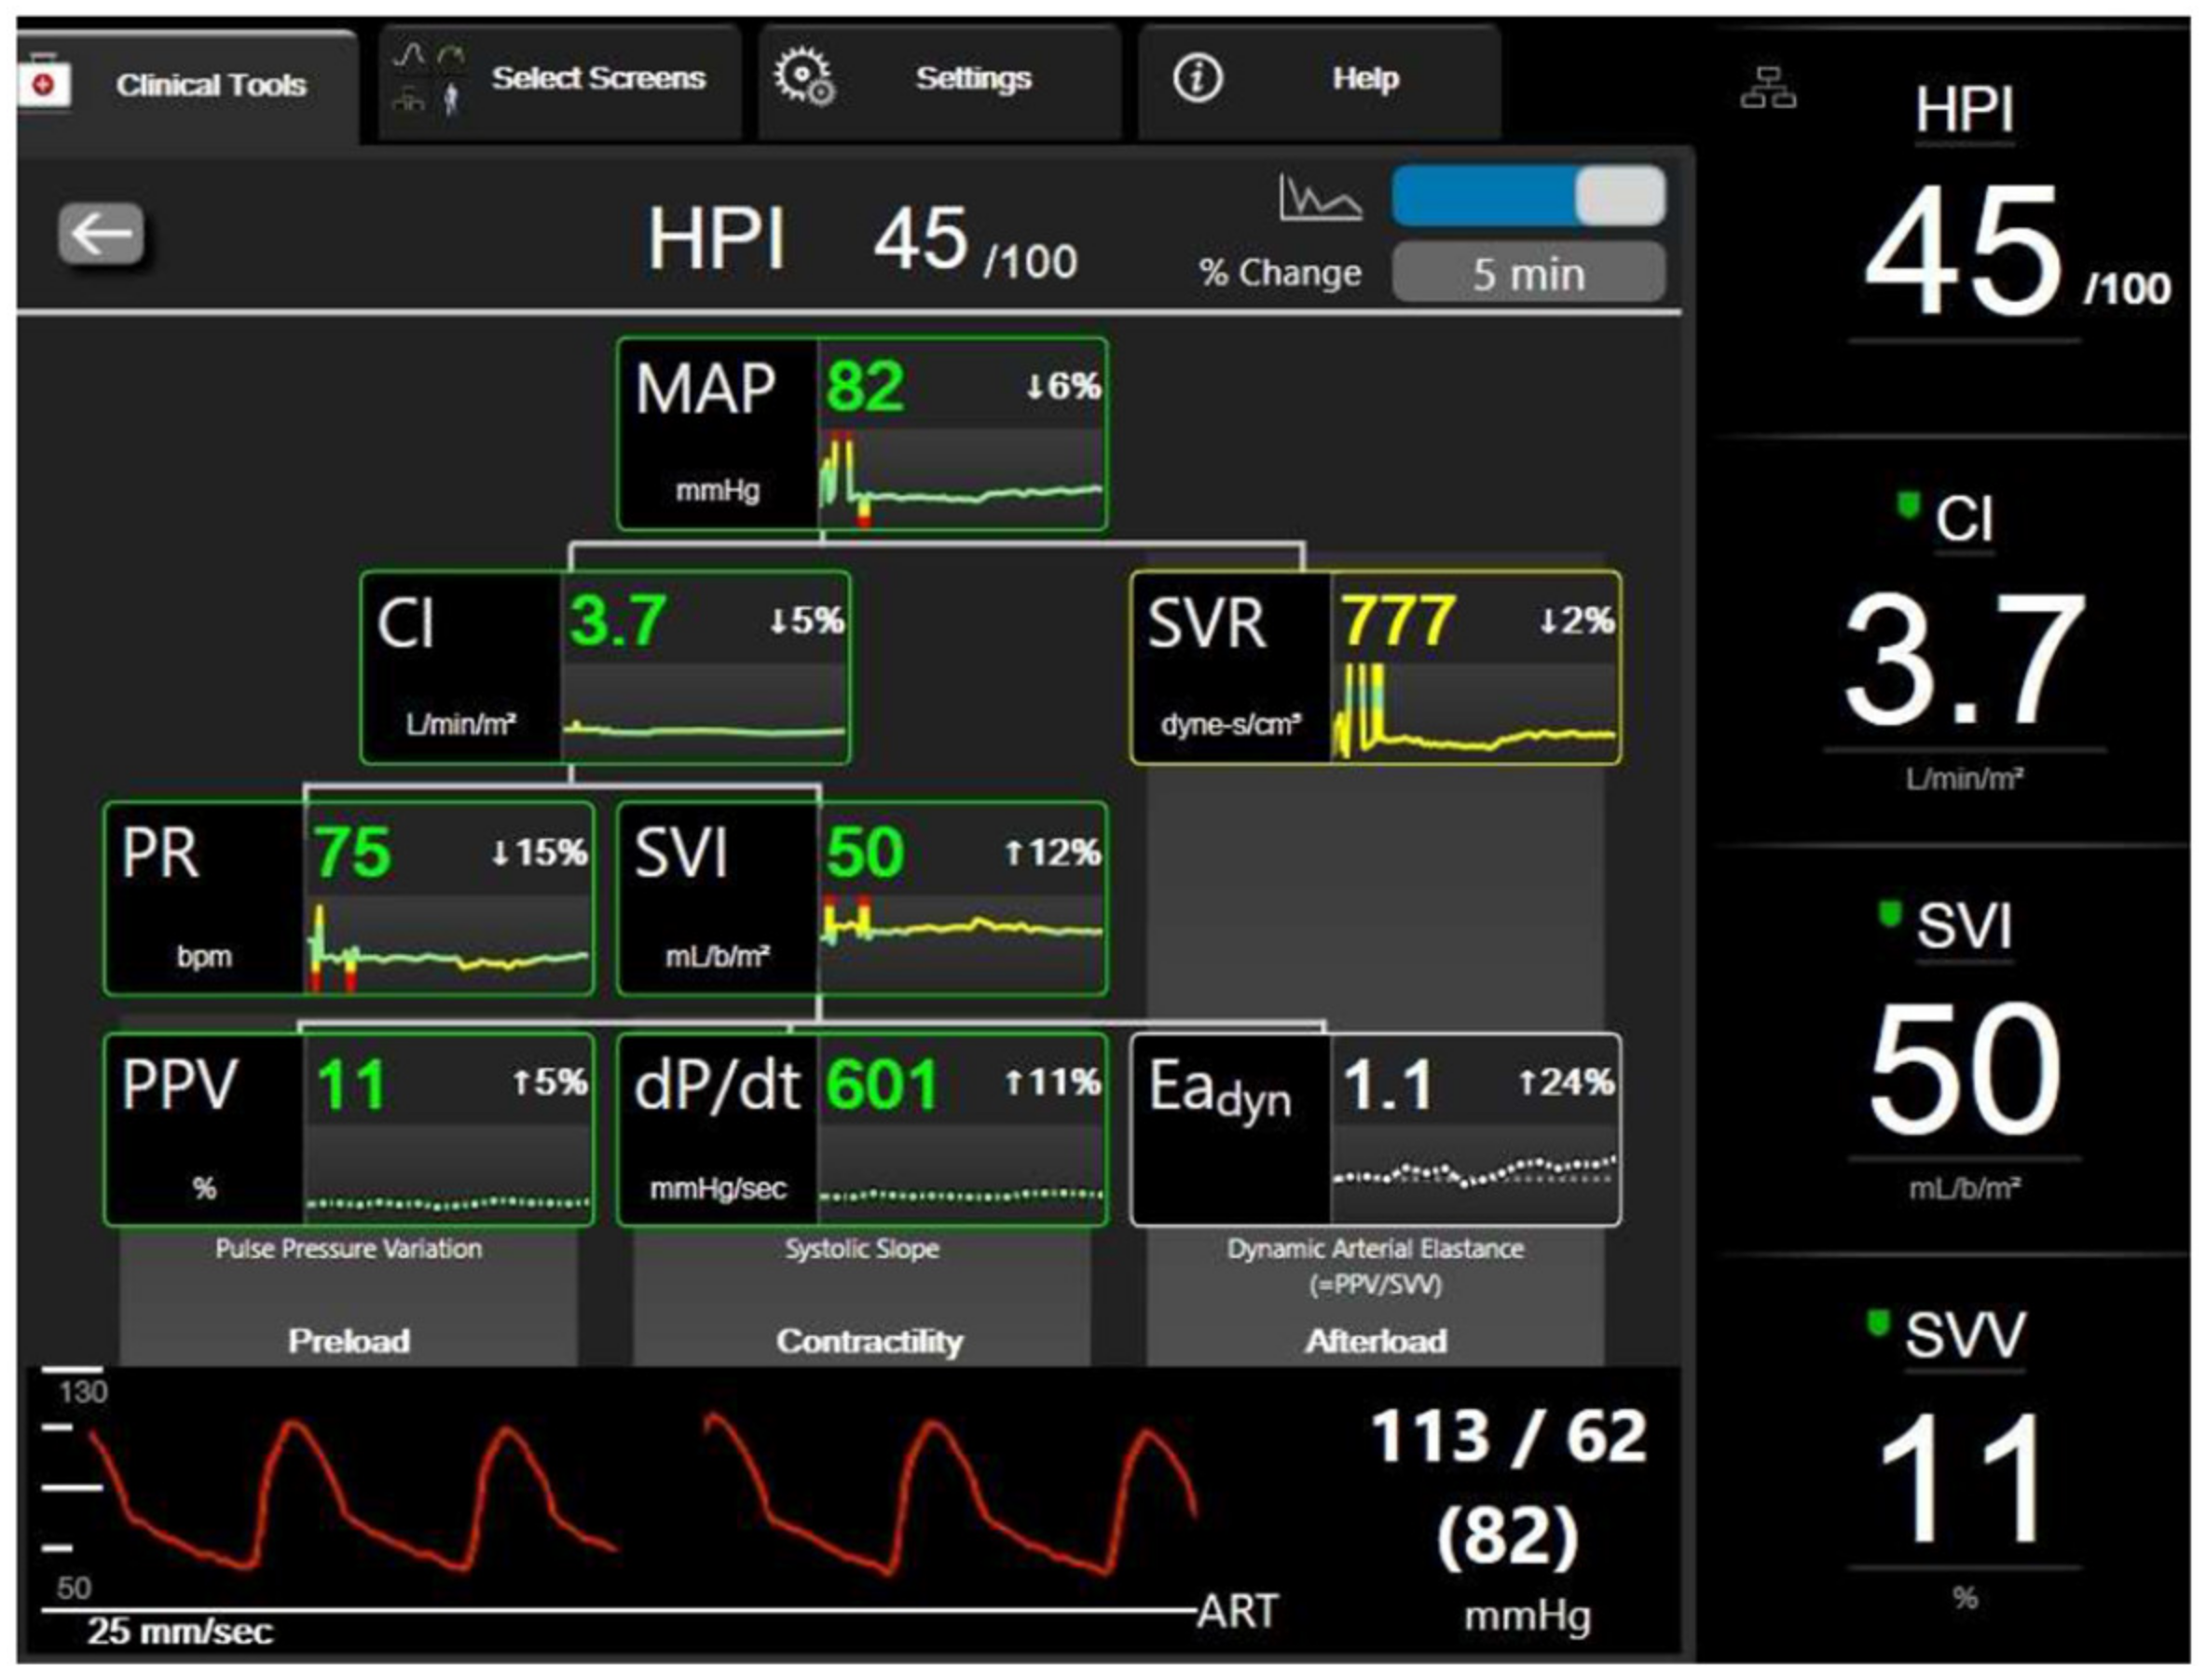This screenshot has width=2206, height=1680.
Task: Select the SVR parameter tile
Action: click(1375, 667)
